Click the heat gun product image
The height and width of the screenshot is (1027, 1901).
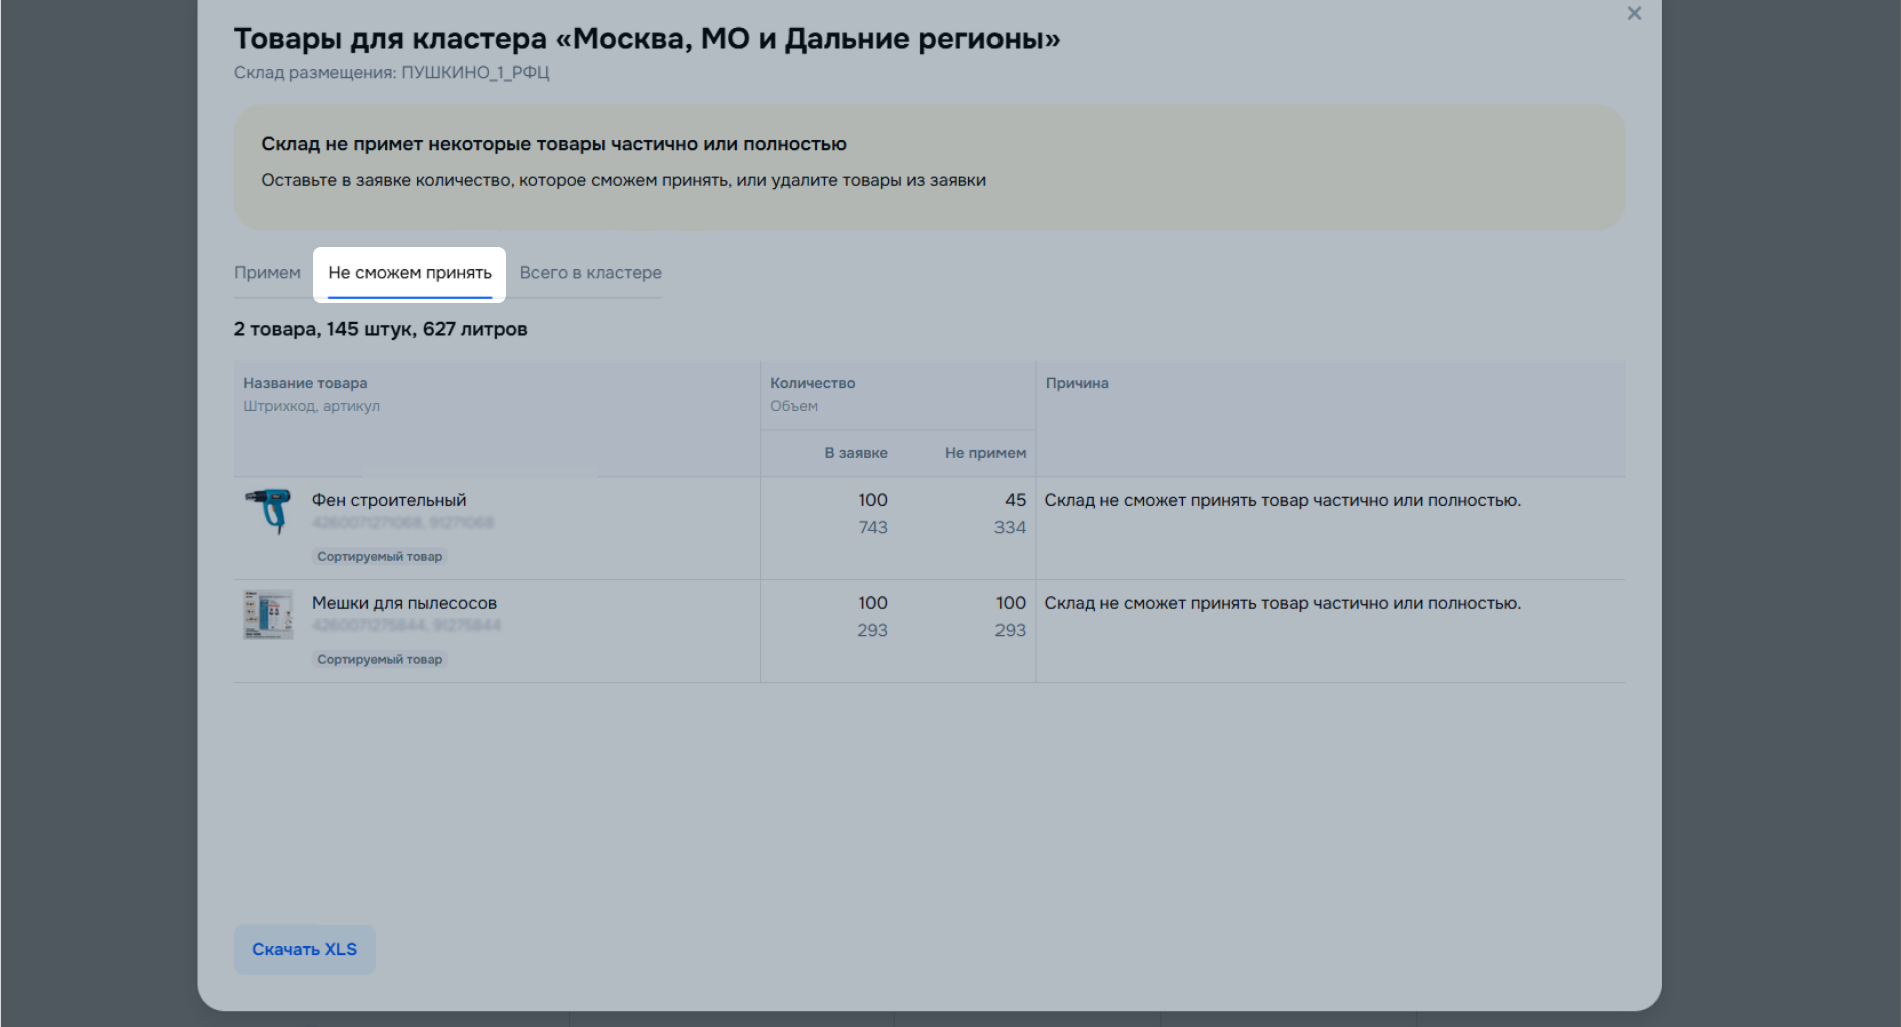pyautogui.click(x=268, y=510)
